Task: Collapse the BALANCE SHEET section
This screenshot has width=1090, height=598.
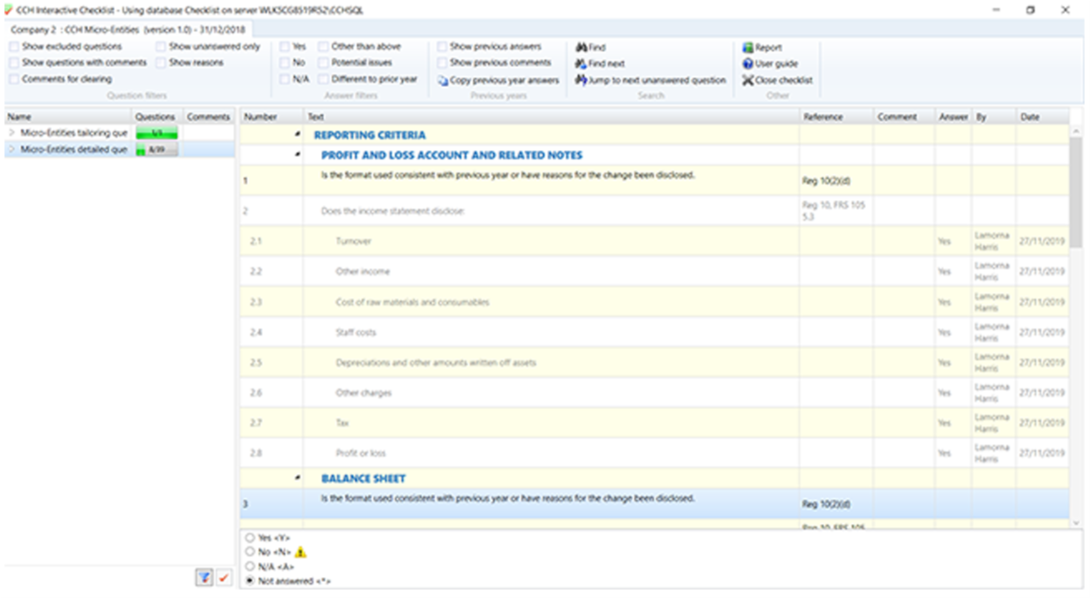Action: pos(297,478)
